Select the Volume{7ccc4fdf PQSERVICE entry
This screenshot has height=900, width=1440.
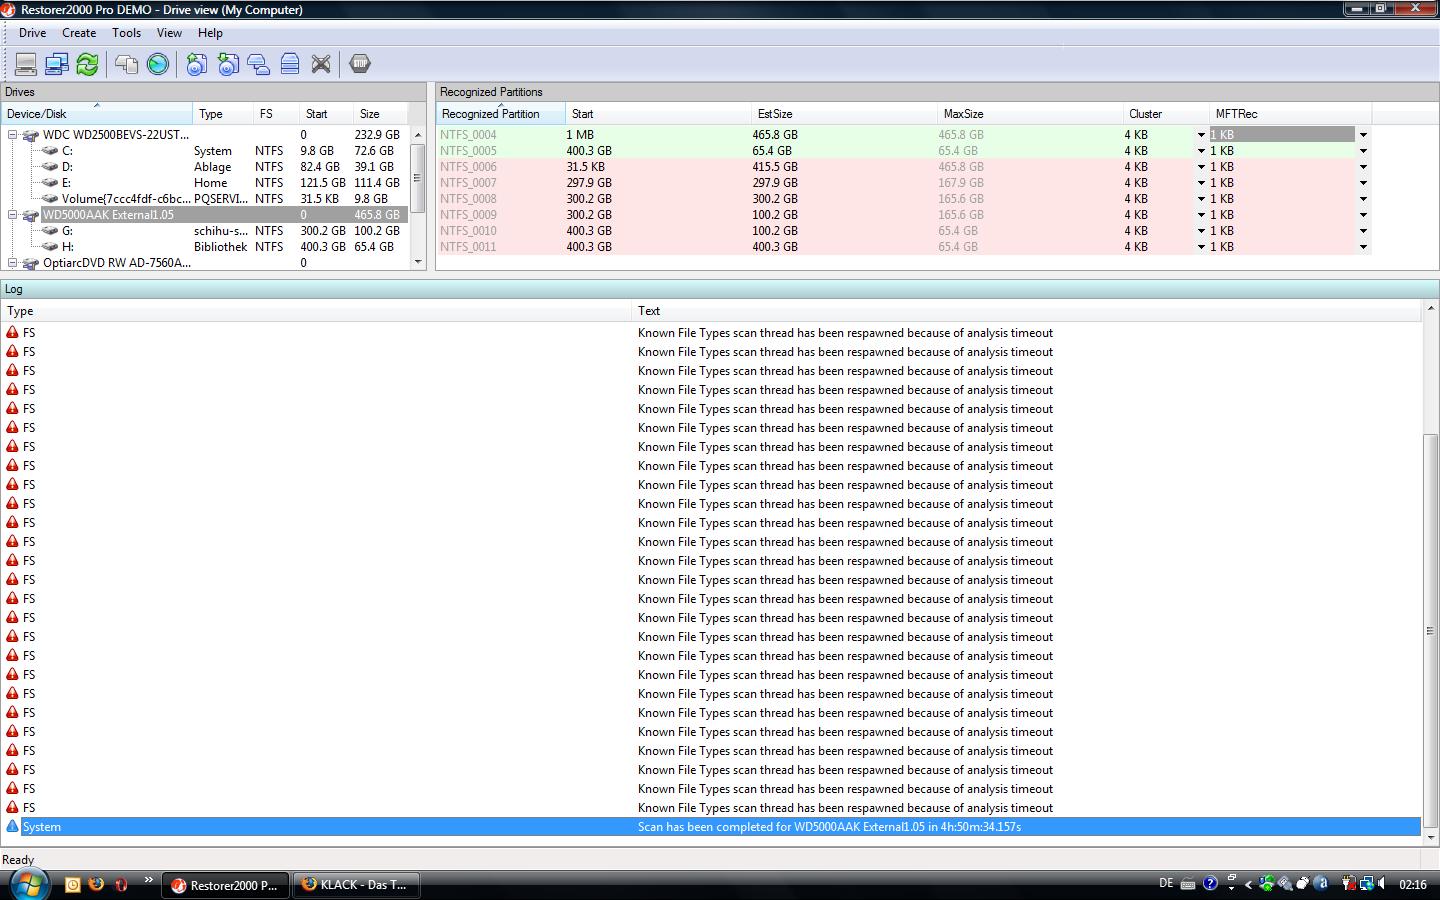(205, 199)
